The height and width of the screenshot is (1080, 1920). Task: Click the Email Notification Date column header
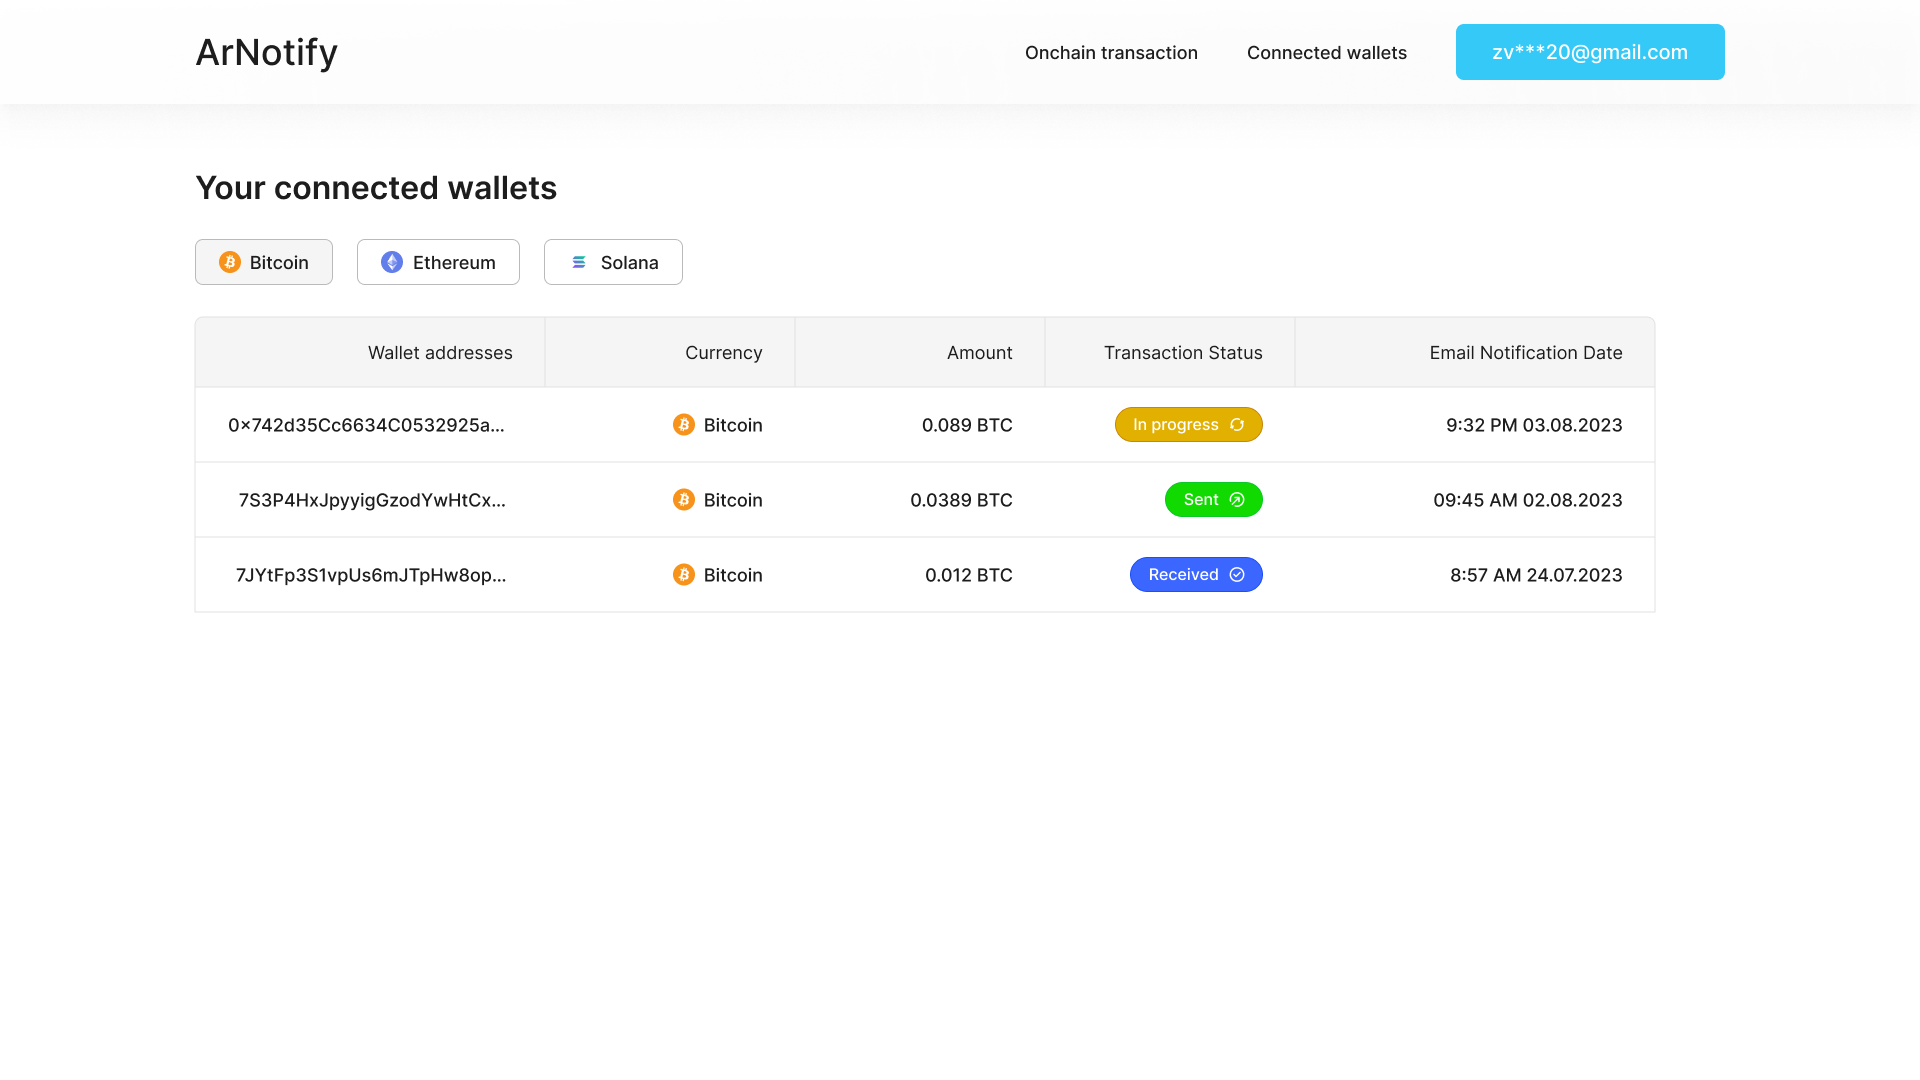(x=1525, y=353)
